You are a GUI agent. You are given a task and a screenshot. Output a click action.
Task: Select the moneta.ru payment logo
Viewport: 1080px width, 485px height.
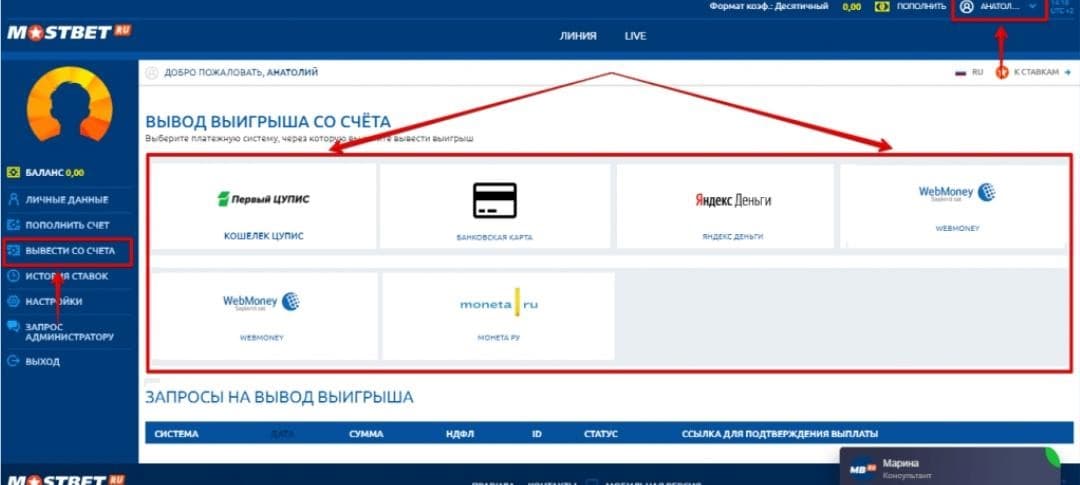(x=499, y=304)
